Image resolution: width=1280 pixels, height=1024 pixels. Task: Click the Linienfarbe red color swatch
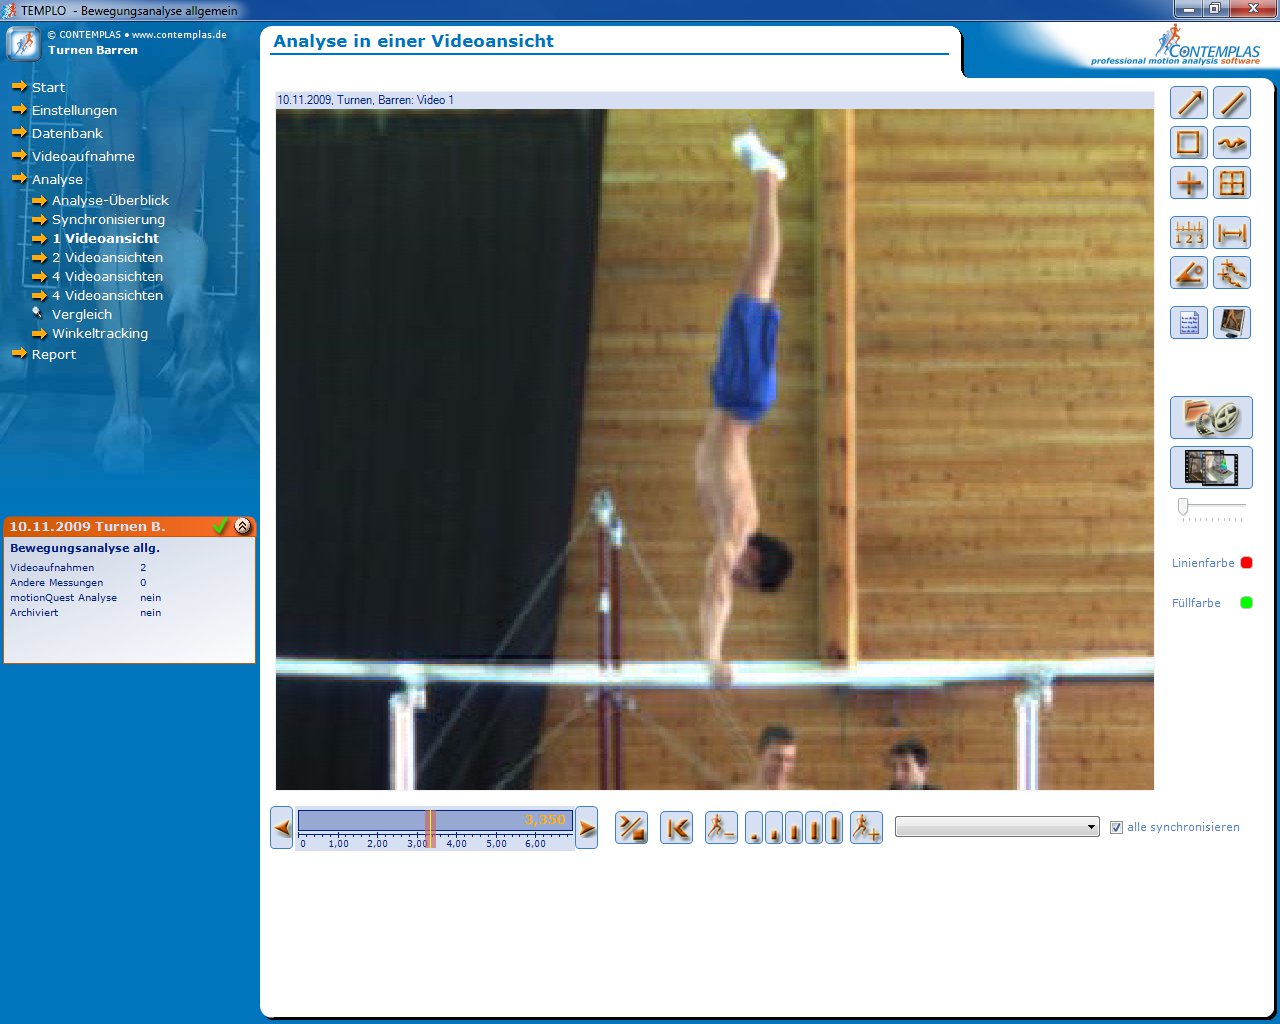click(1246, 563)
